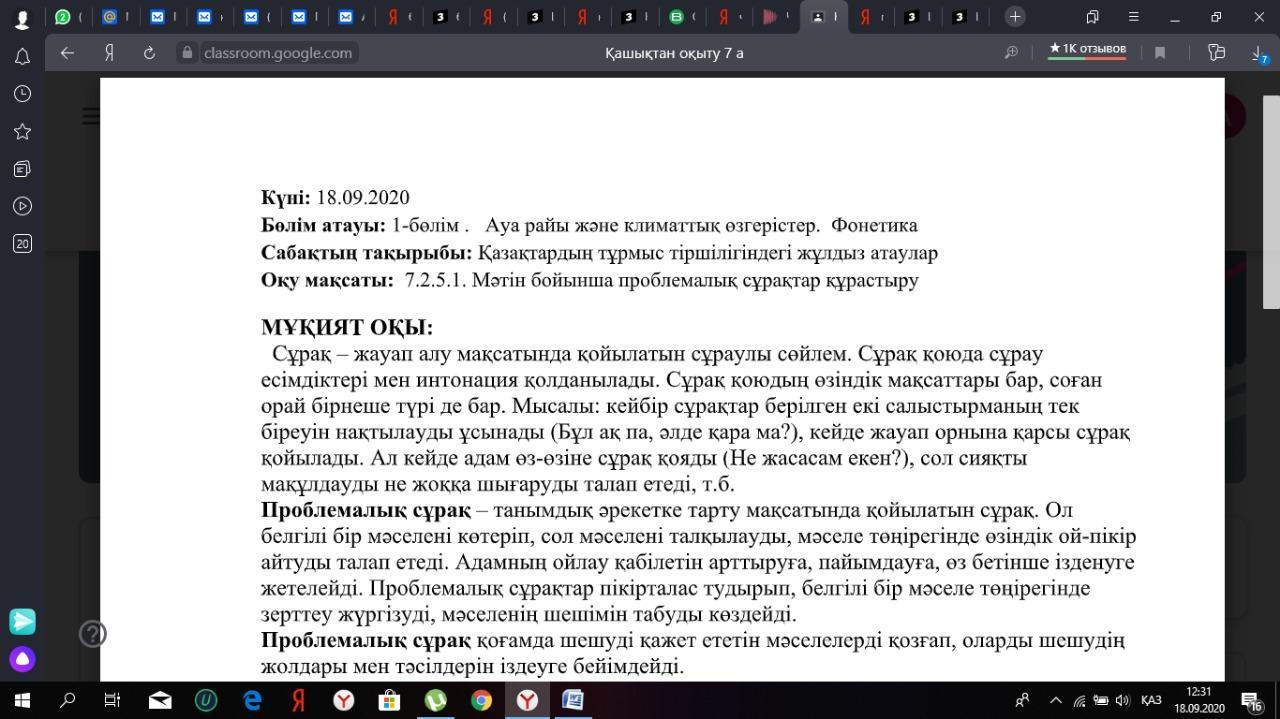Expand hidden system tray icons
Screen dimensions: 1280x719
(x=1054, y=700)
